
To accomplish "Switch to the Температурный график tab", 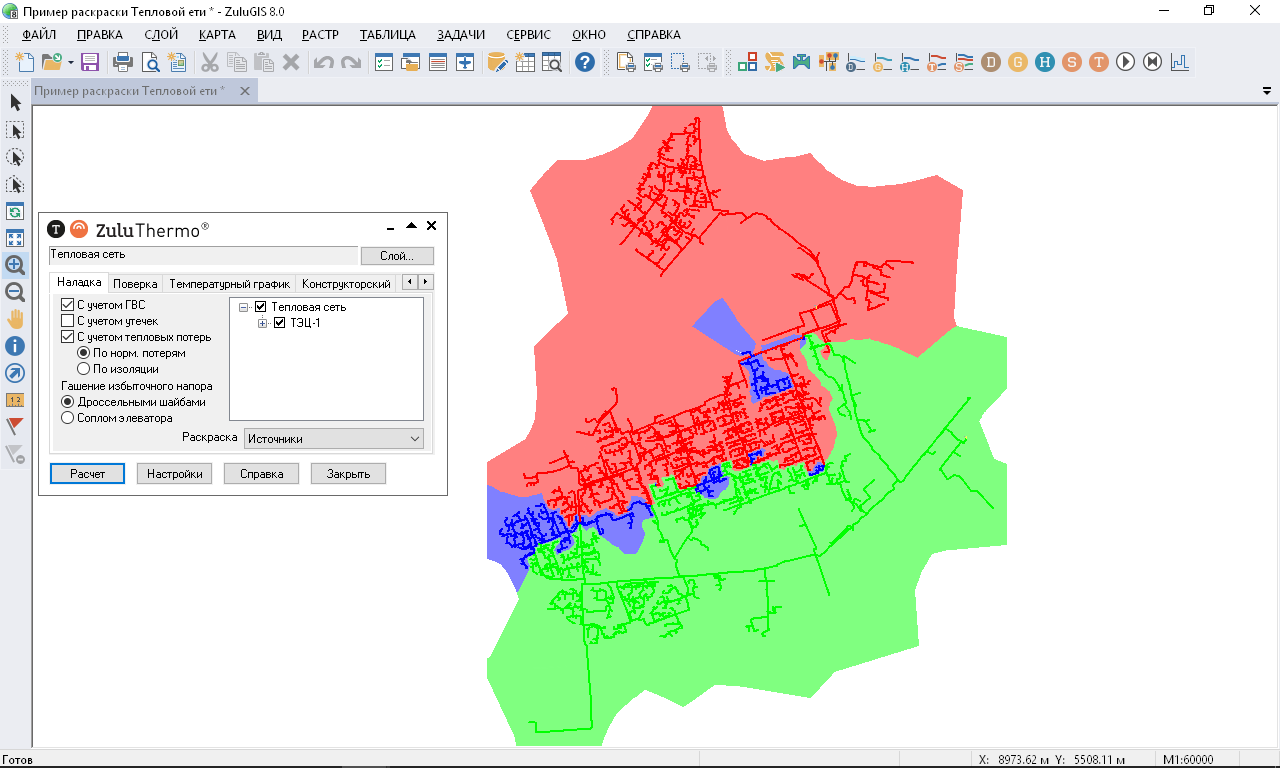I will click(229, 284).
